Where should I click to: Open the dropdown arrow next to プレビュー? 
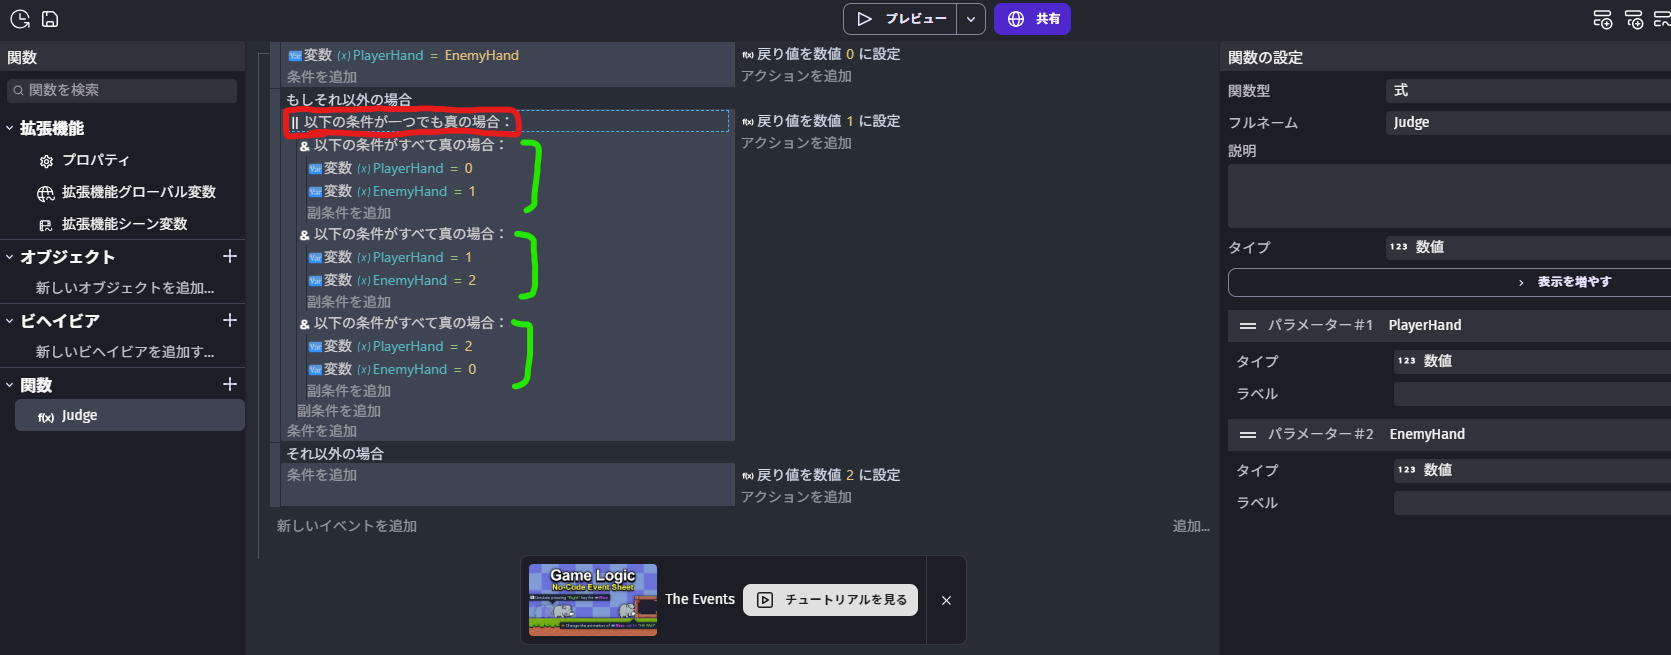pyautogui.click(x=970, y=19)
